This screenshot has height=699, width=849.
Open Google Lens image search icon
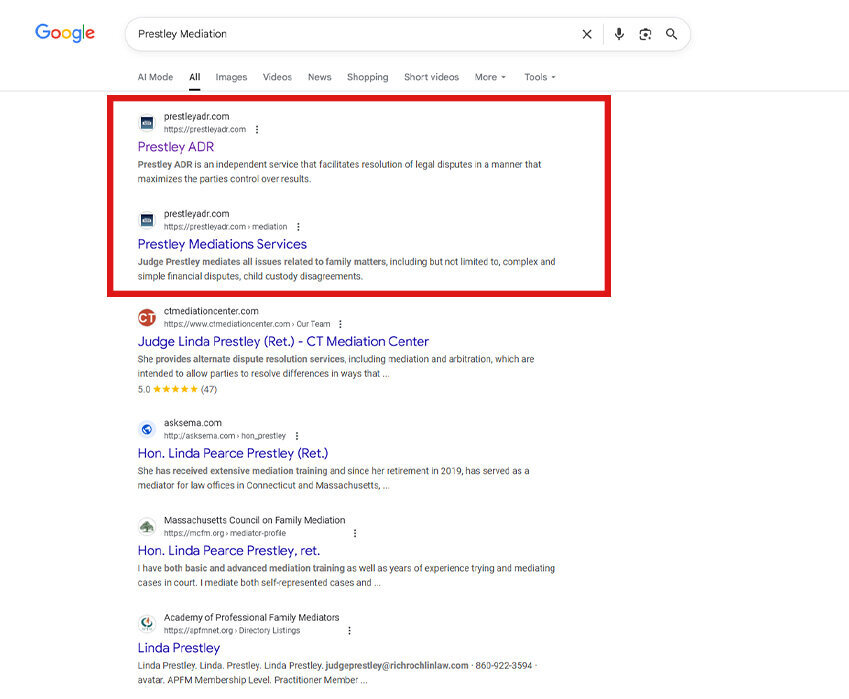point(645,34)
